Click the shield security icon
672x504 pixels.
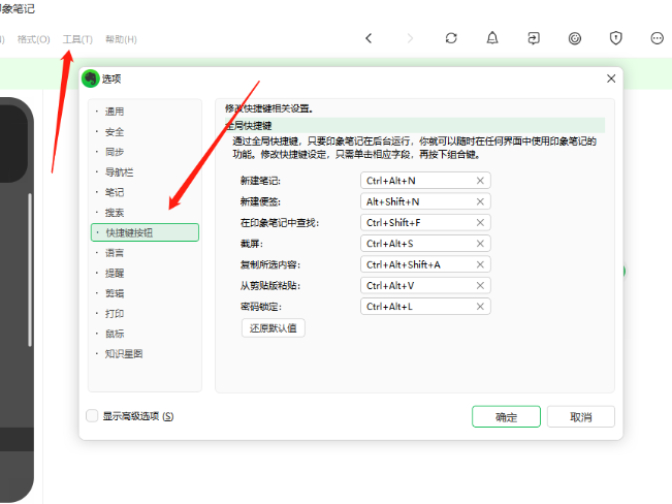pyautogui.click(x=616, y=38)
